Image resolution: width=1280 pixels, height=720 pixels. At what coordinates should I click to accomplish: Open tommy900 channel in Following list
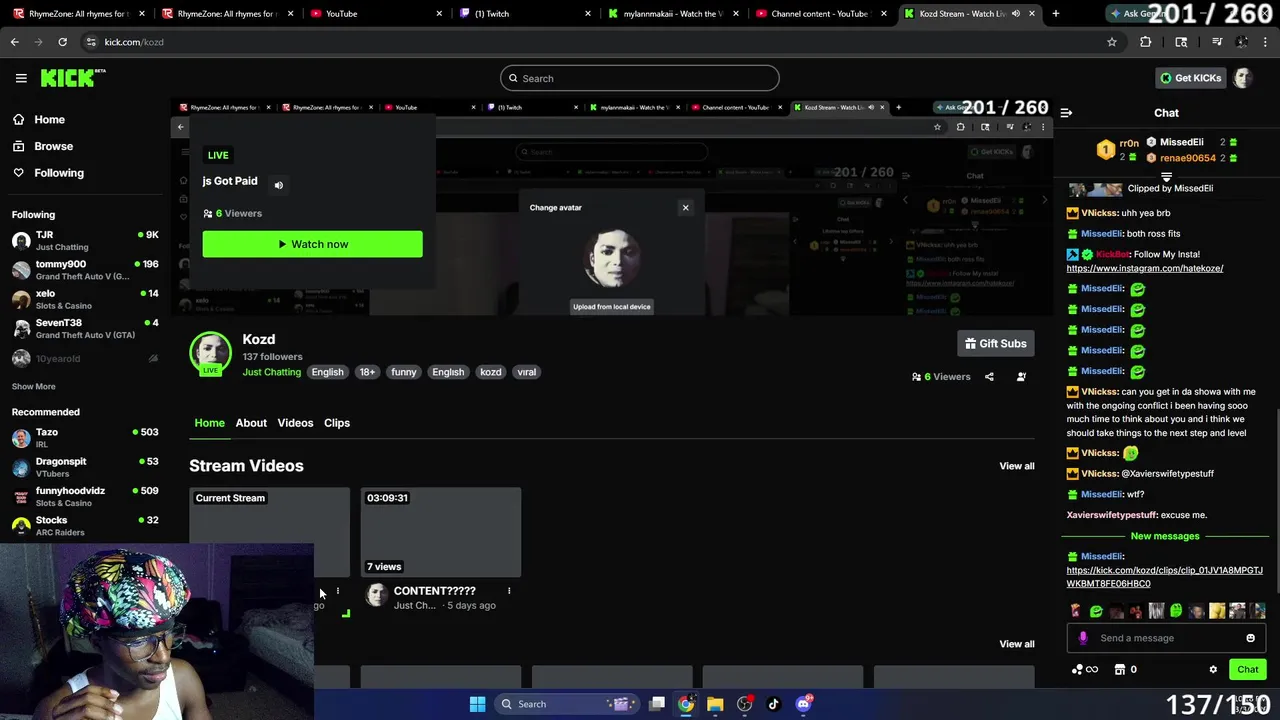pyautogui.click(x=85, y=270)
